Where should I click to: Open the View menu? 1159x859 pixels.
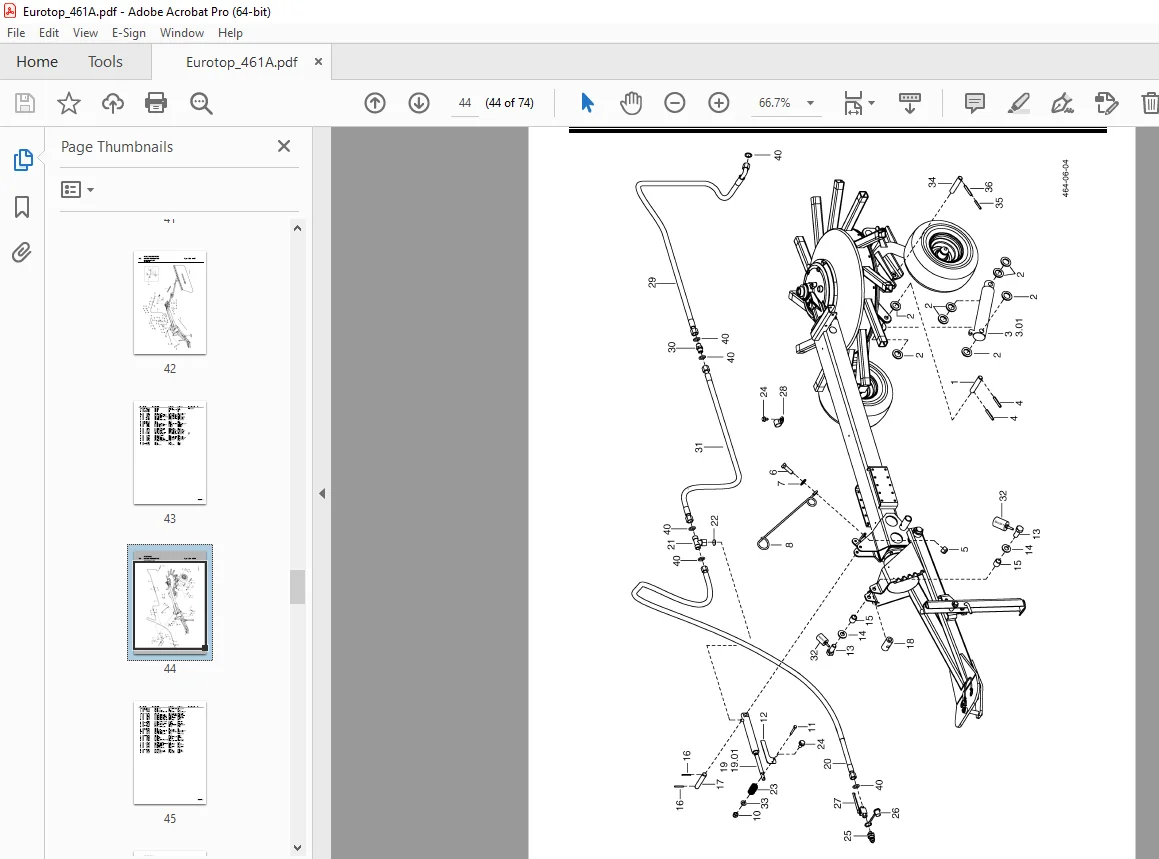click(85, 33)
